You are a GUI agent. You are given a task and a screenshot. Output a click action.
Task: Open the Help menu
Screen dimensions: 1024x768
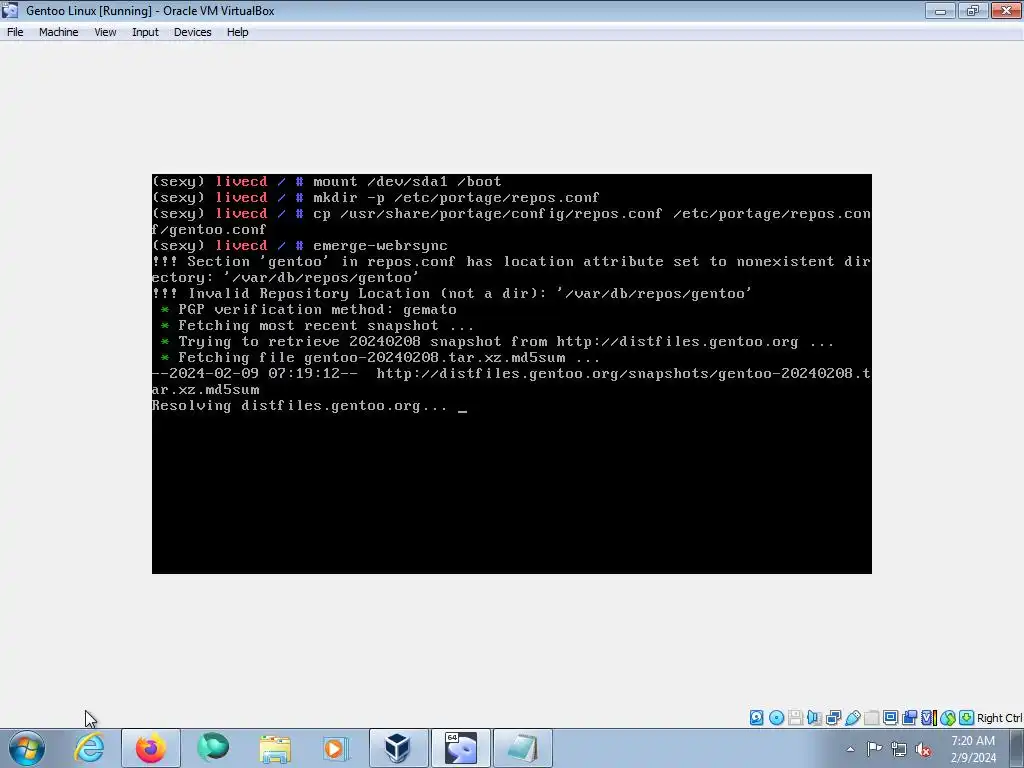click(x=238, y=32)
